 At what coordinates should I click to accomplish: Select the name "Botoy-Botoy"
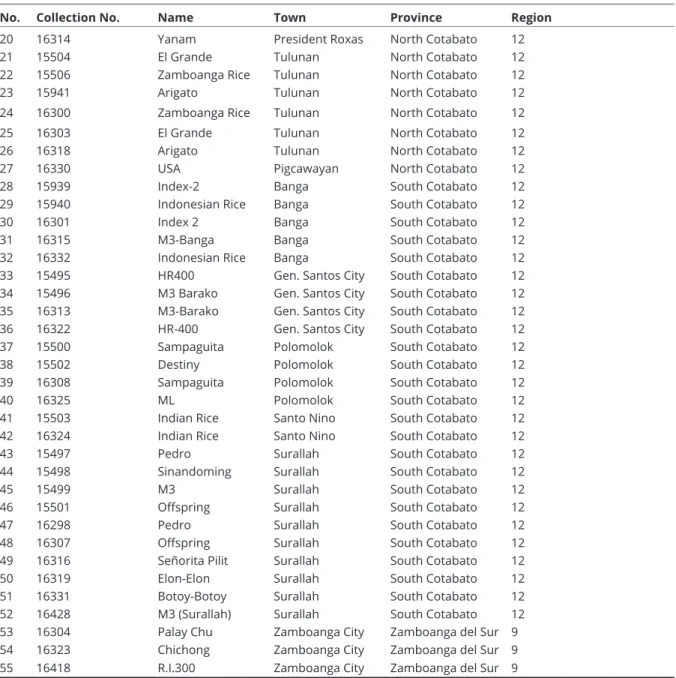tap(192, 596)
